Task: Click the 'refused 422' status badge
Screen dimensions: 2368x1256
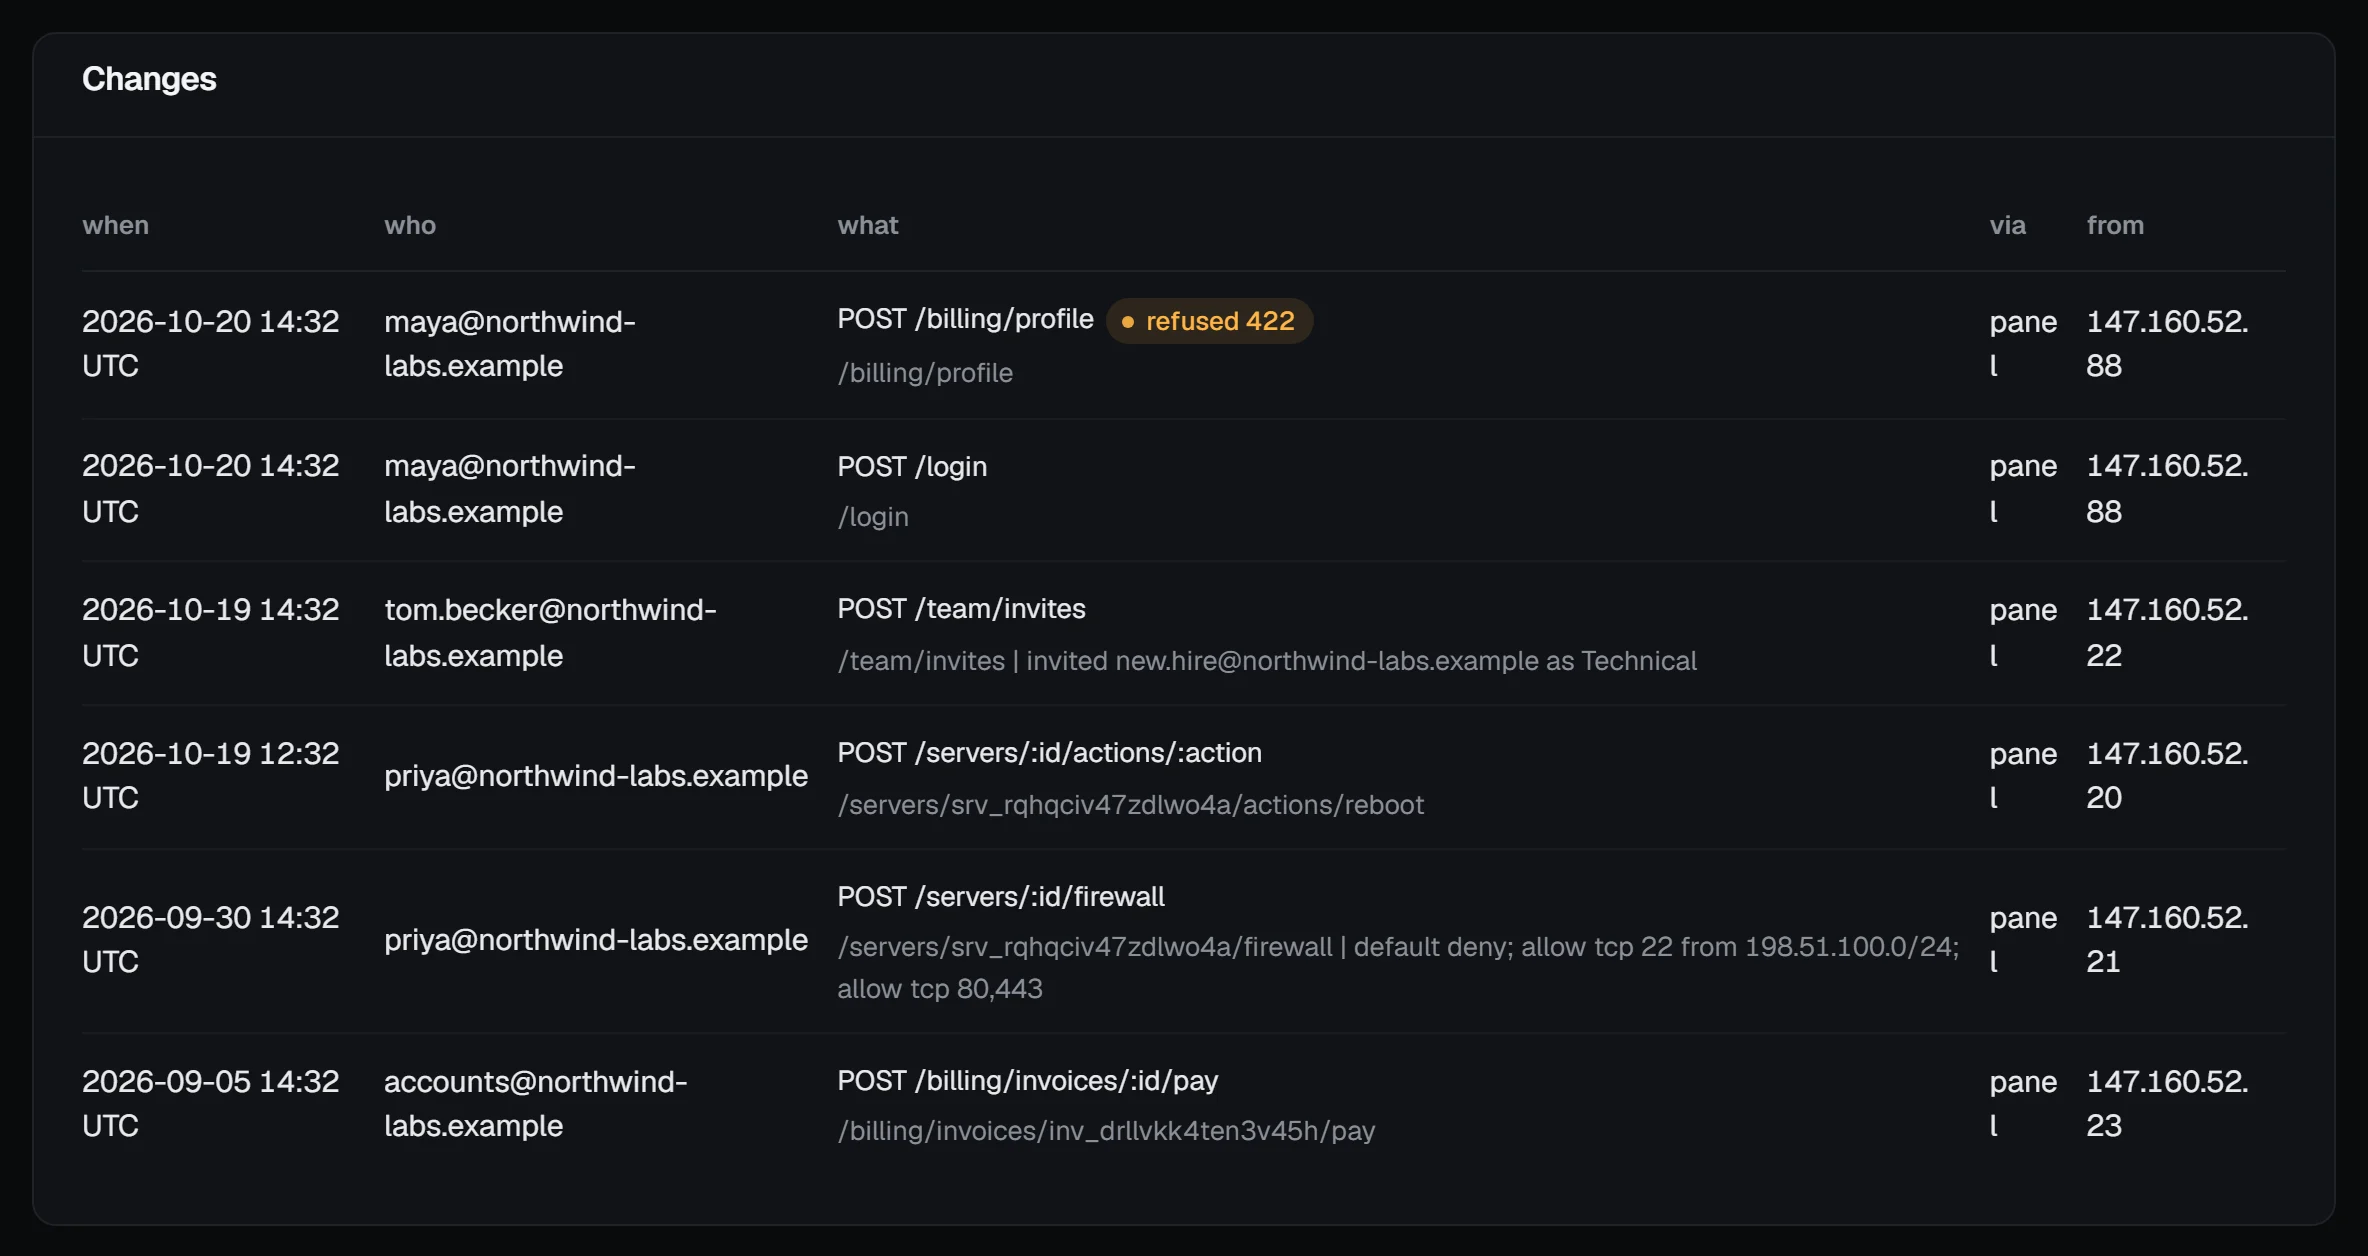Action: (x=1209, y=321)
